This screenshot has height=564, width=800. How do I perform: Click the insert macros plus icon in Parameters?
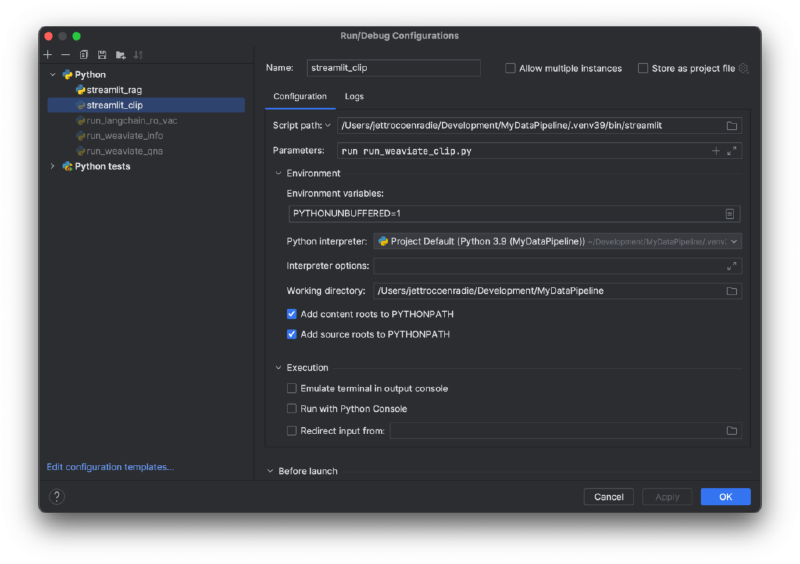716,151
